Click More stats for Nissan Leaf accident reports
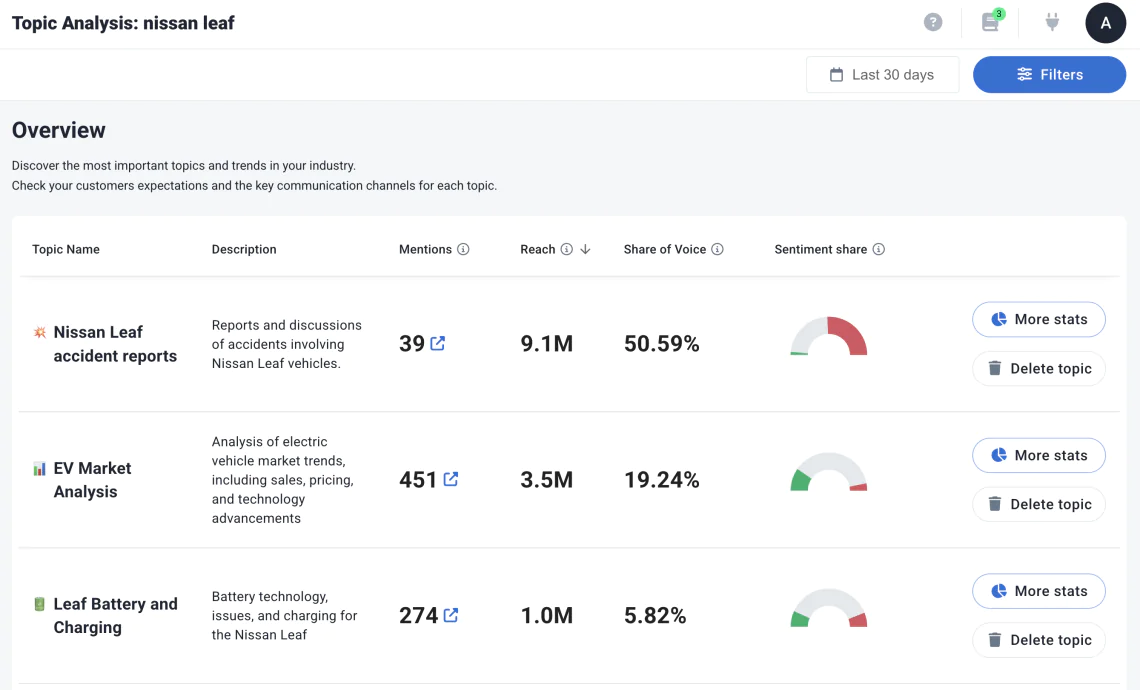The height and width of the screenshot is (690, 1140). tap(1038, 319)
